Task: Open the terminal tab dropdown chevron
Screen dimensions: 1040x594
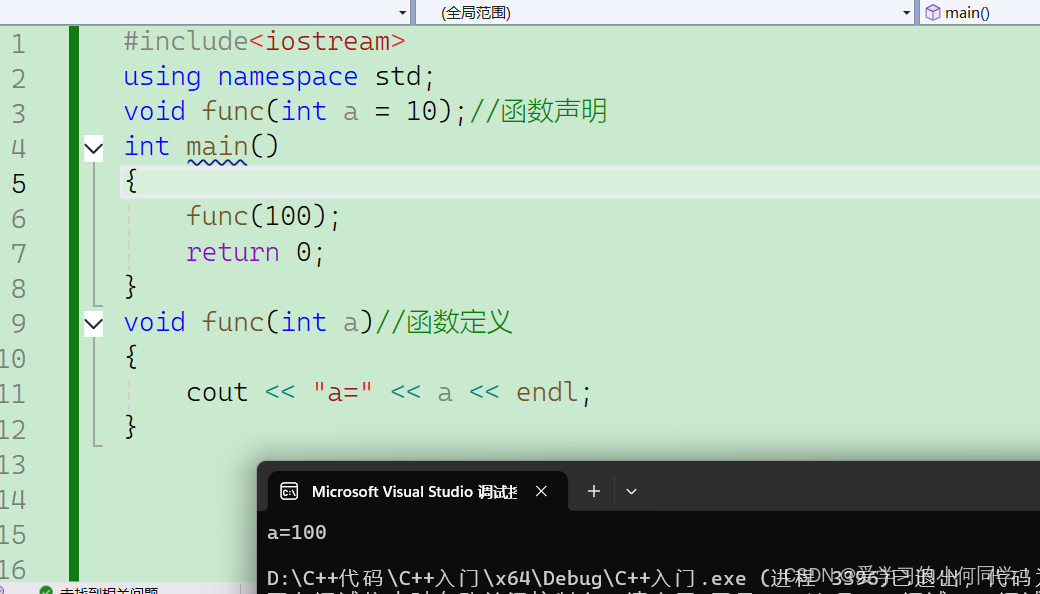Action: point(631,491)
